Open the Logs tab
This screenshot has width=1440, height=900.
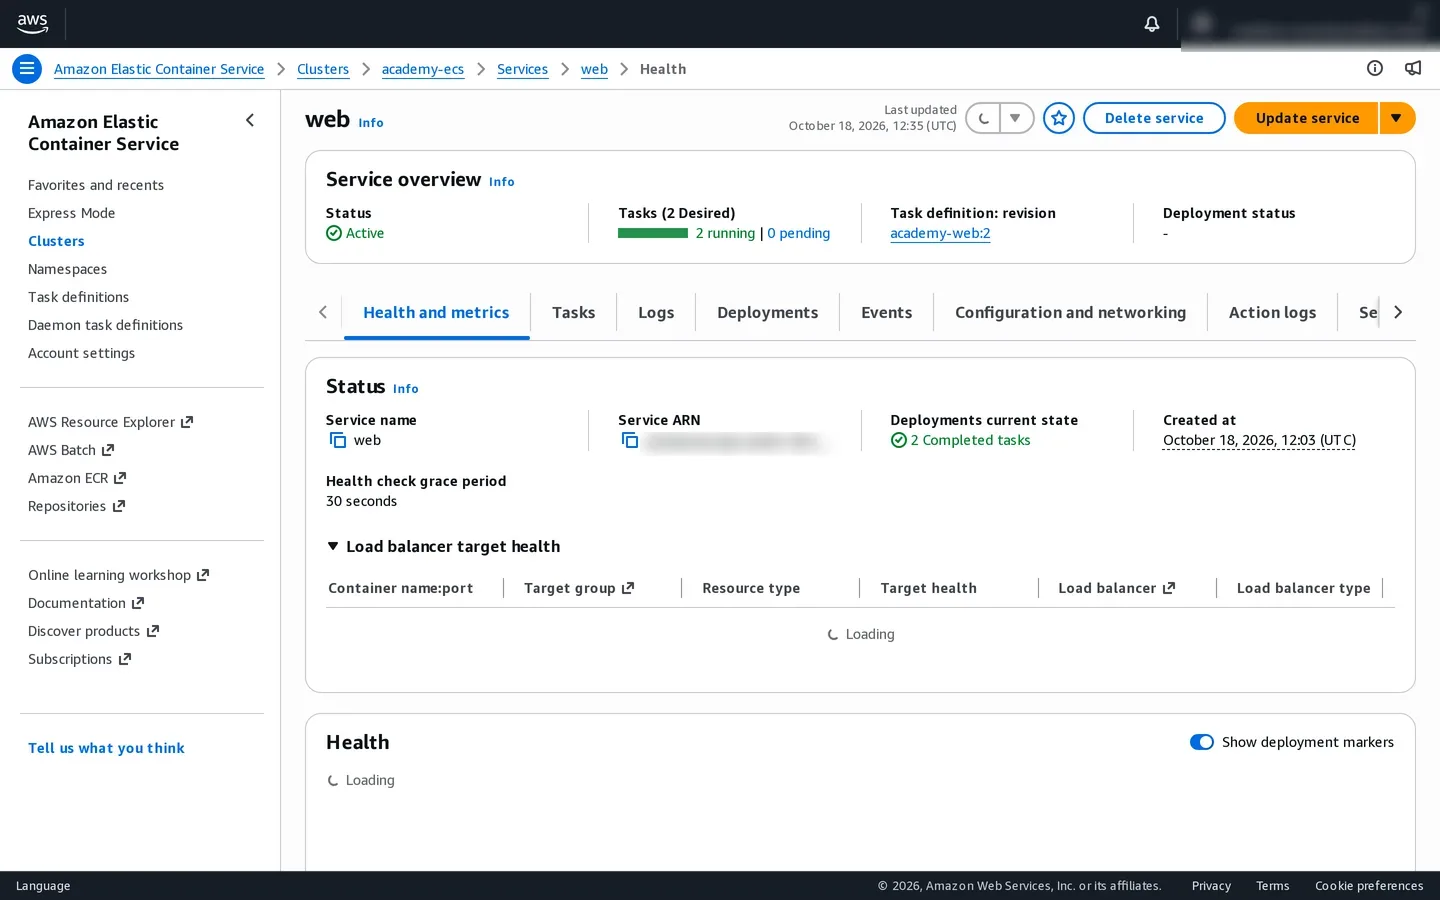[x=656, y=313]
